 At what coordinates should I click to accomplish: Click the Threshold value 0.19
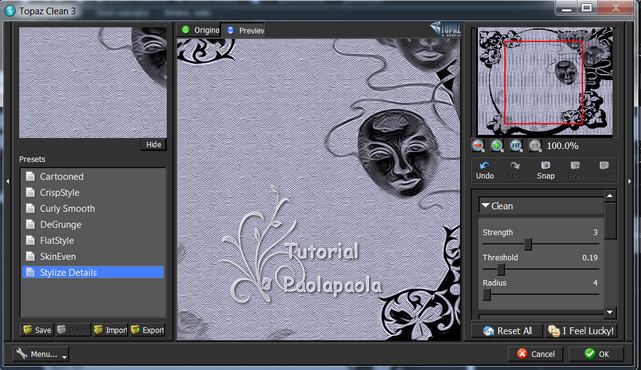(590, 258)
